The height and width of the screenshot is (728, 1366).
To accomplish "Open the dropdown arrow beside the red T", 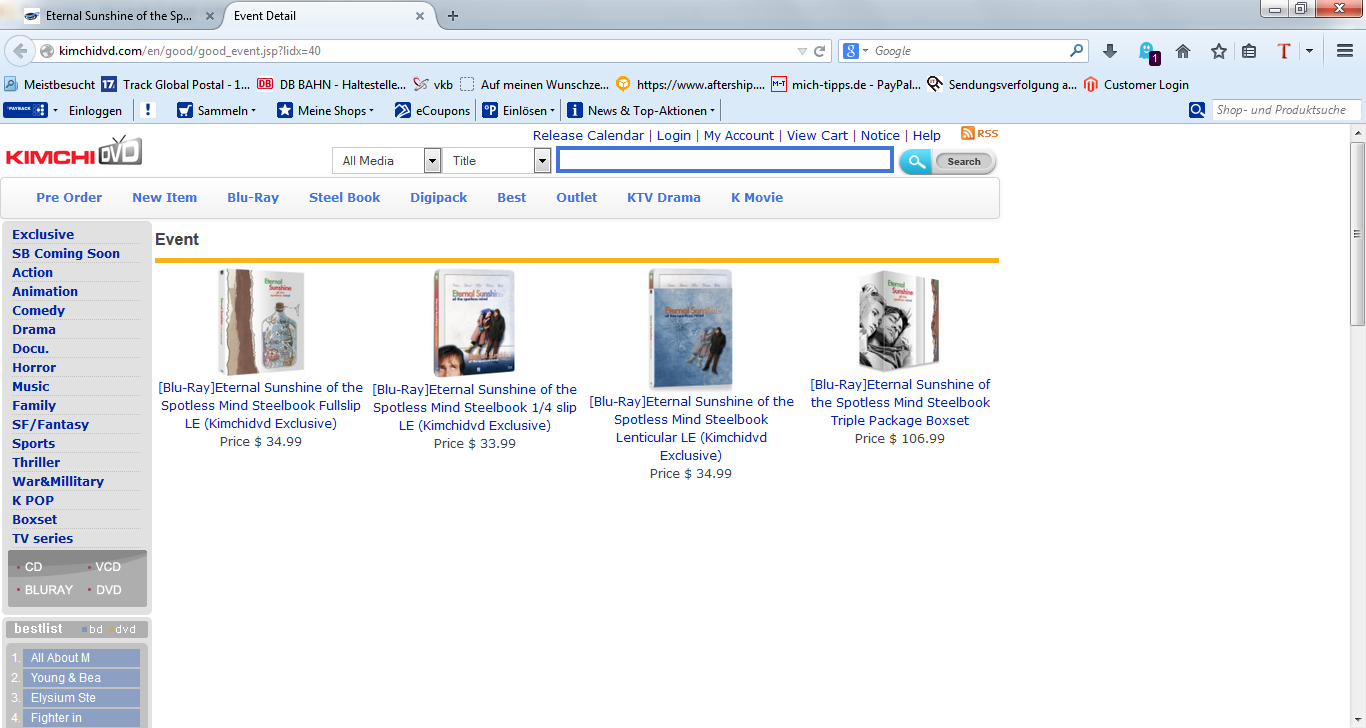I will [1309, 51].
